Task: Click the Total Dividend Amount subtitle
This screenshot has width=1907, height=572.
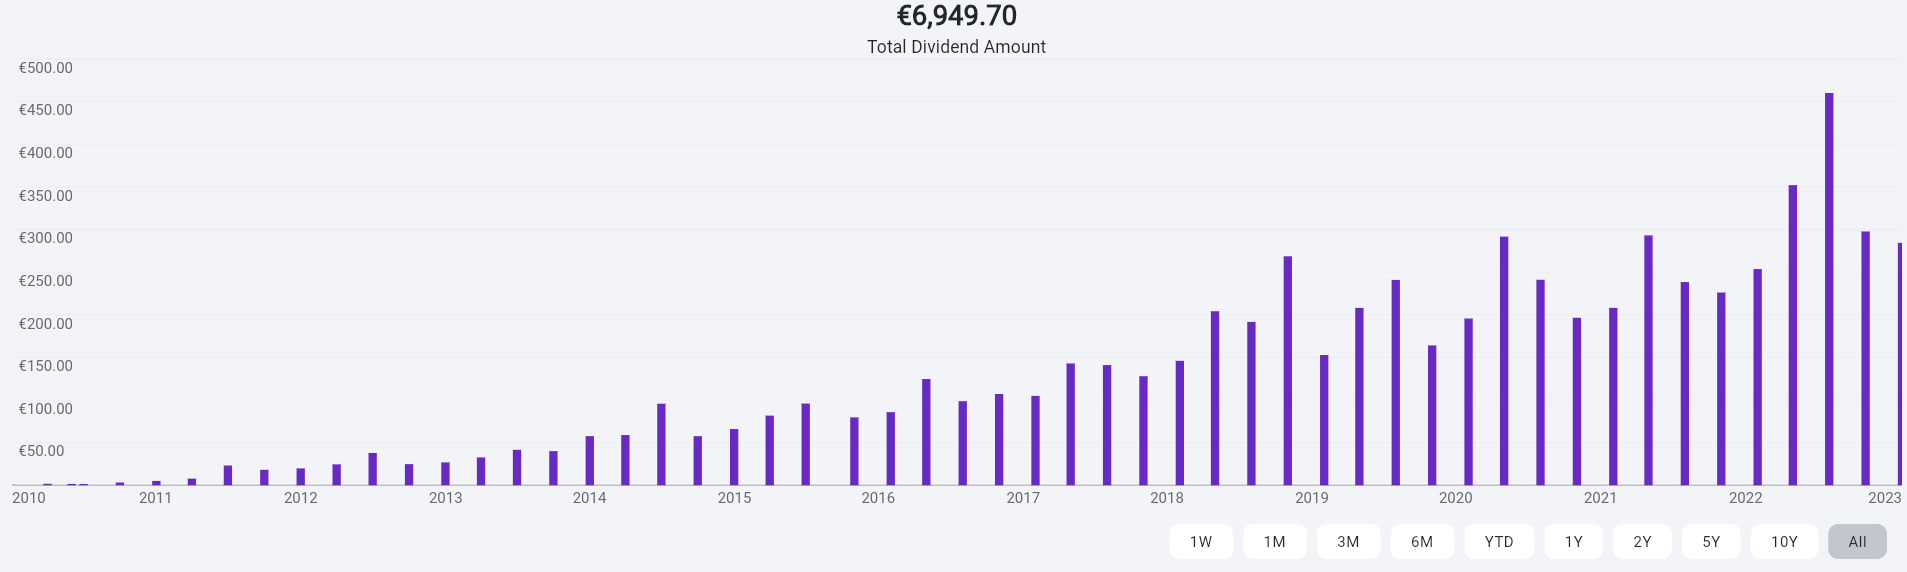Action: (956, 47)
